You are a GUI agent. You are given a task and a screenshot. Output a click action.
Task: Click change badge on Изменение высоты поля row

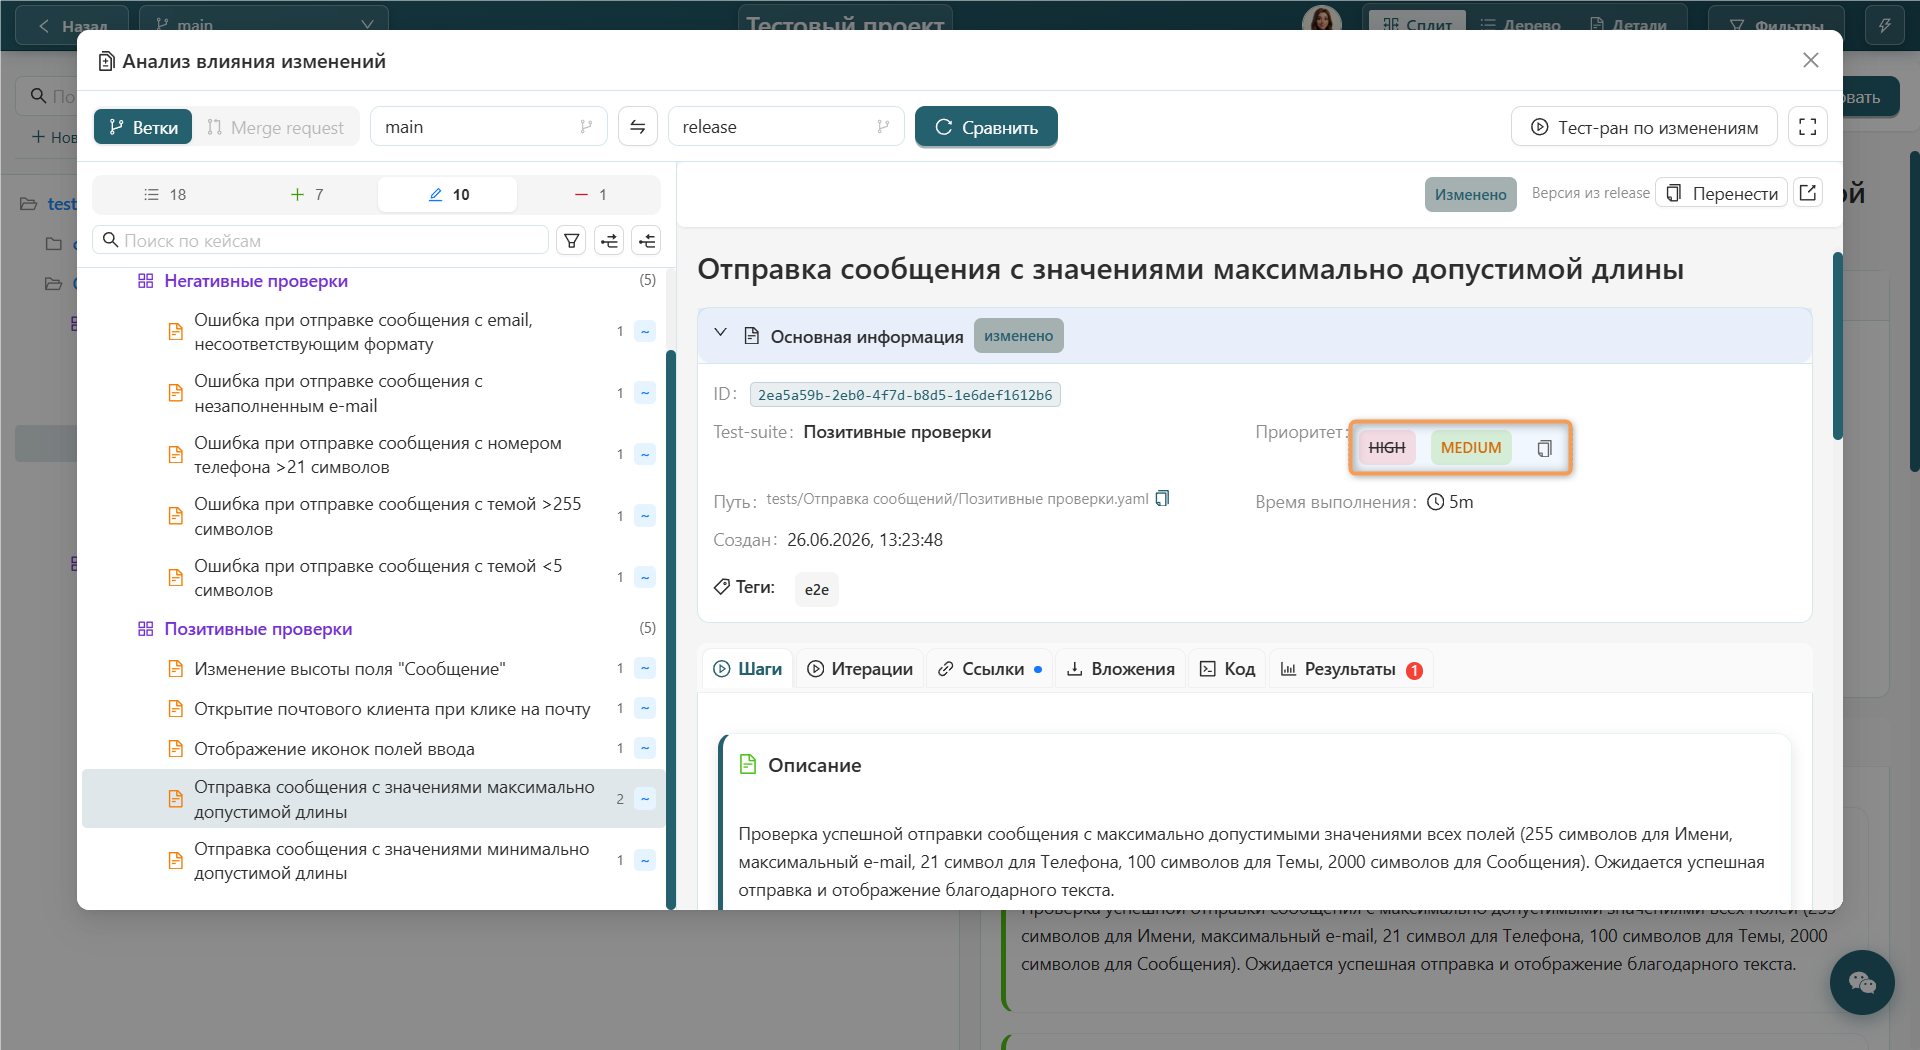click(x=645, y=668)
